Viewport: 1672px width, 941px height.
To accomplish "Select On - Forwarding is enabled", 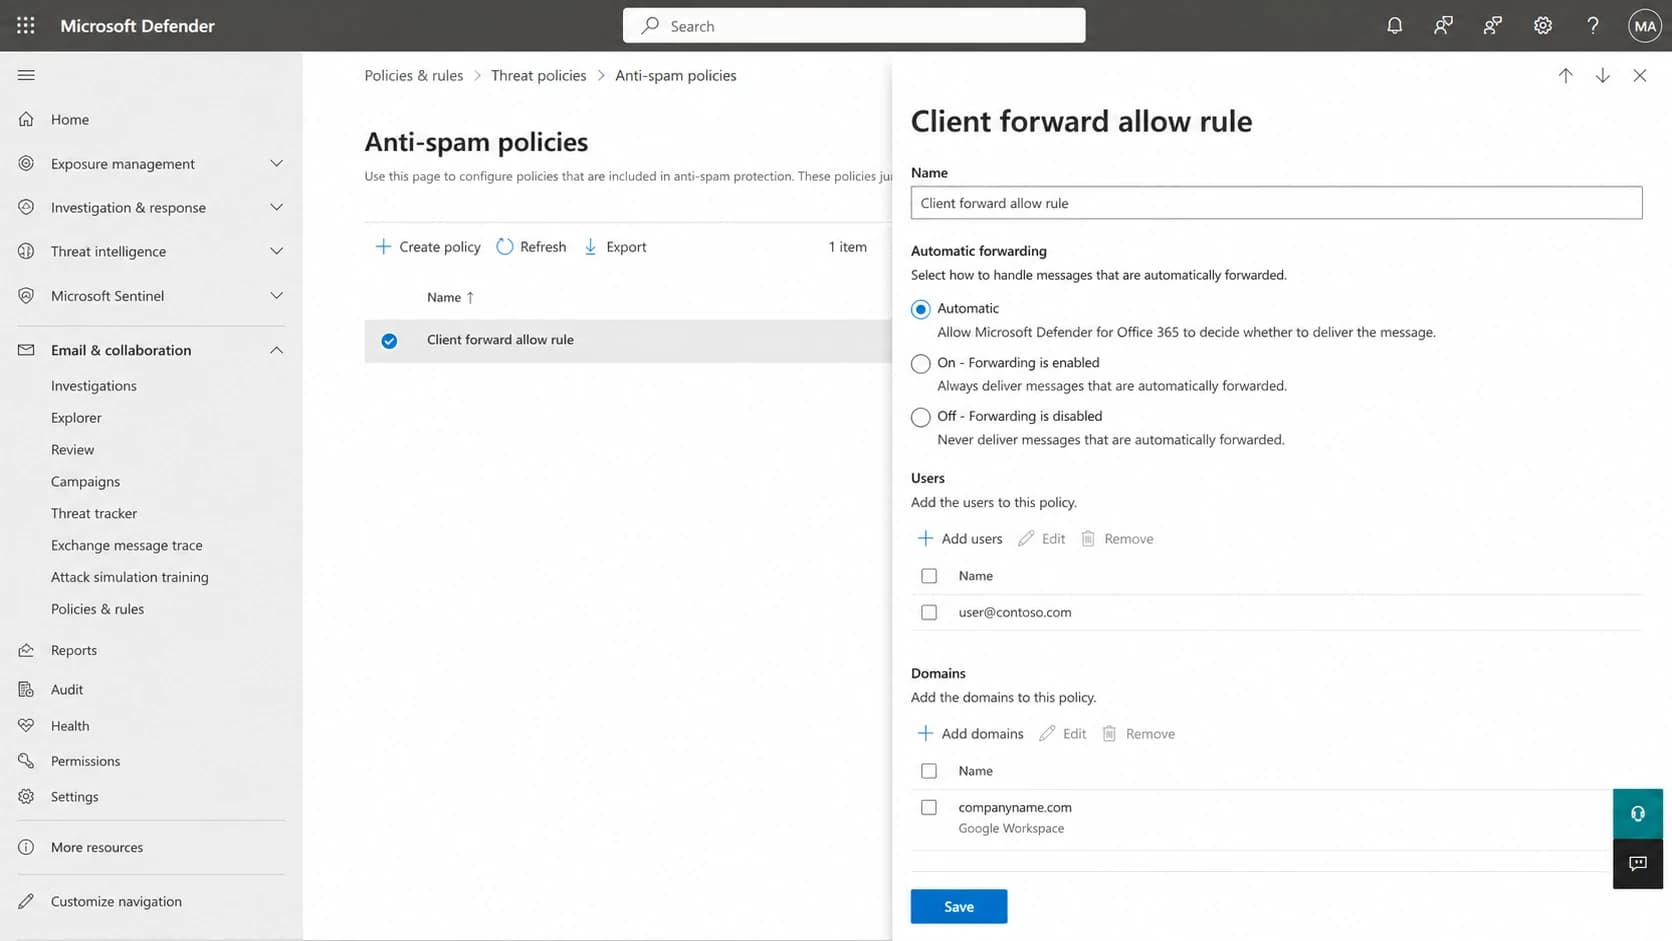I will click(921, 364).
